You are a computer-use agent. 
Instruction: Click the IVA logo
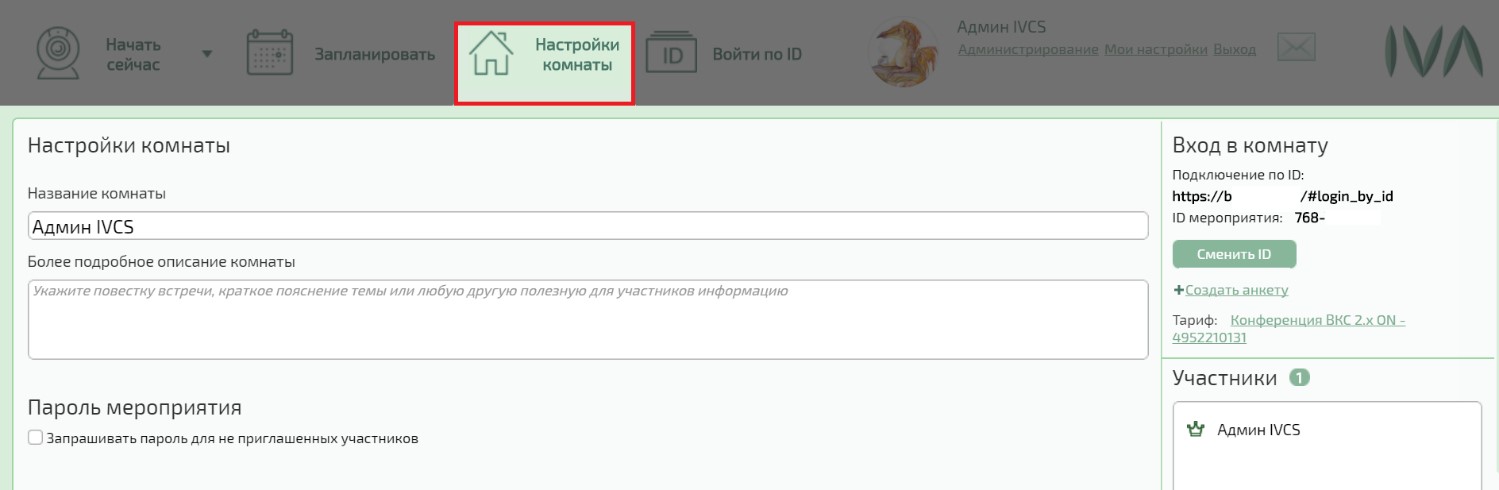tap(1432, 53)
